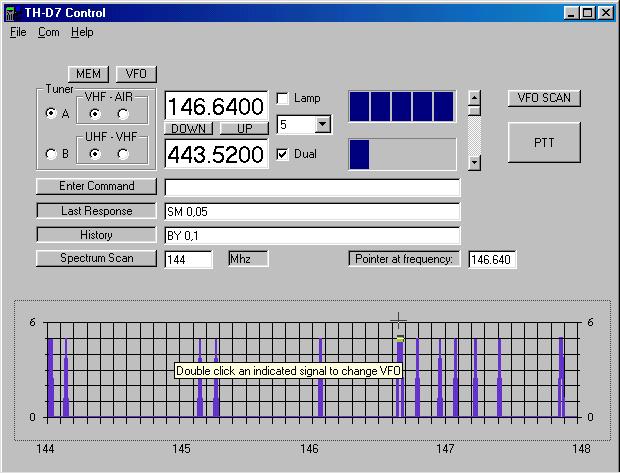Select Tuner A radio button

tap(51, 113)
